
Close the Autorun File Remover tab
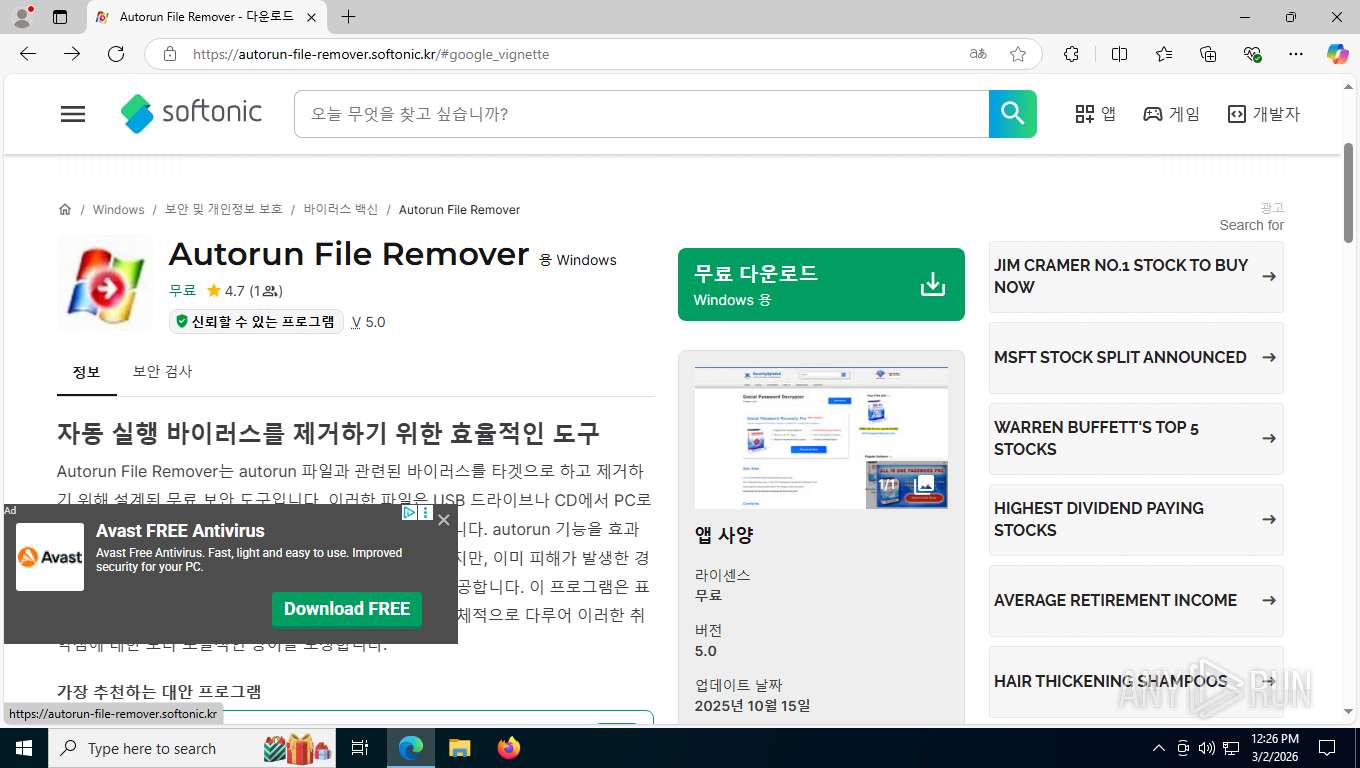coord(312,17)
